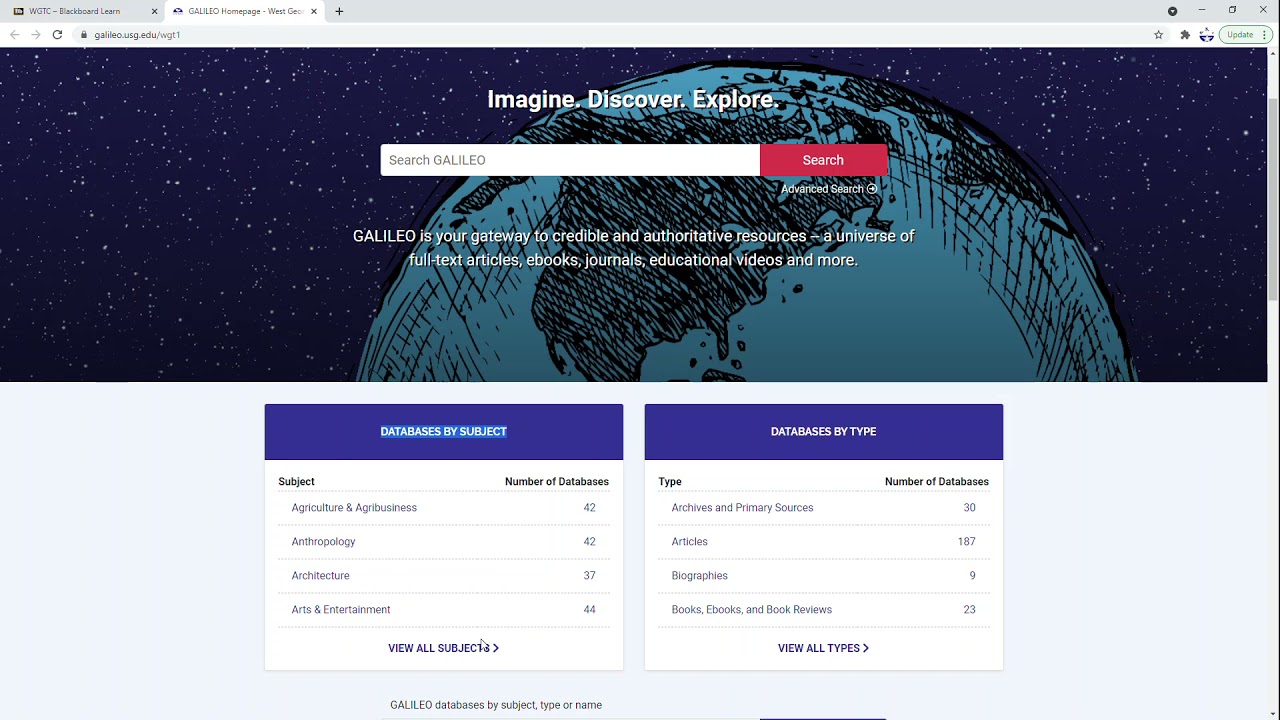Open the Advanced Search link
The height and width of the screenshot is (720, 1280).
828,189
